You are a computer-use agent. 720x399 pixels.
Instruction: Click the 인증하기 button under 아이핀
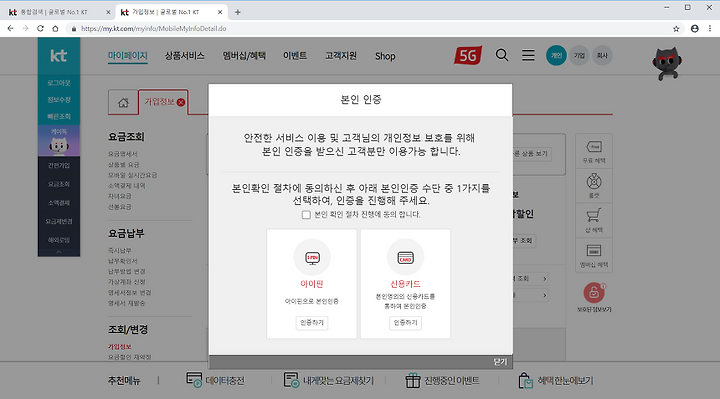[x=312, y=323]
